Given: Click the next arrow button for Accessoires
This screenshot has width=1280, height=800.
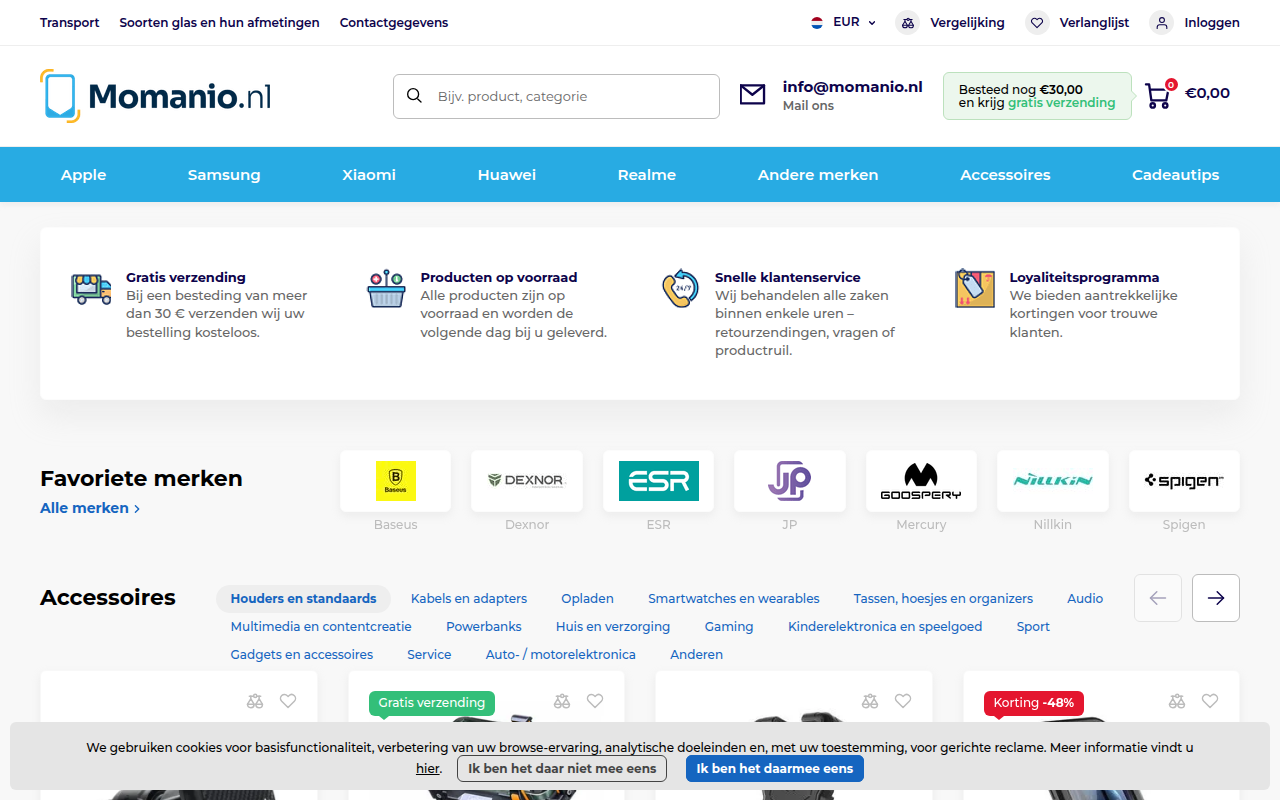Looking at the screenshot, I should coord(1216,598).
